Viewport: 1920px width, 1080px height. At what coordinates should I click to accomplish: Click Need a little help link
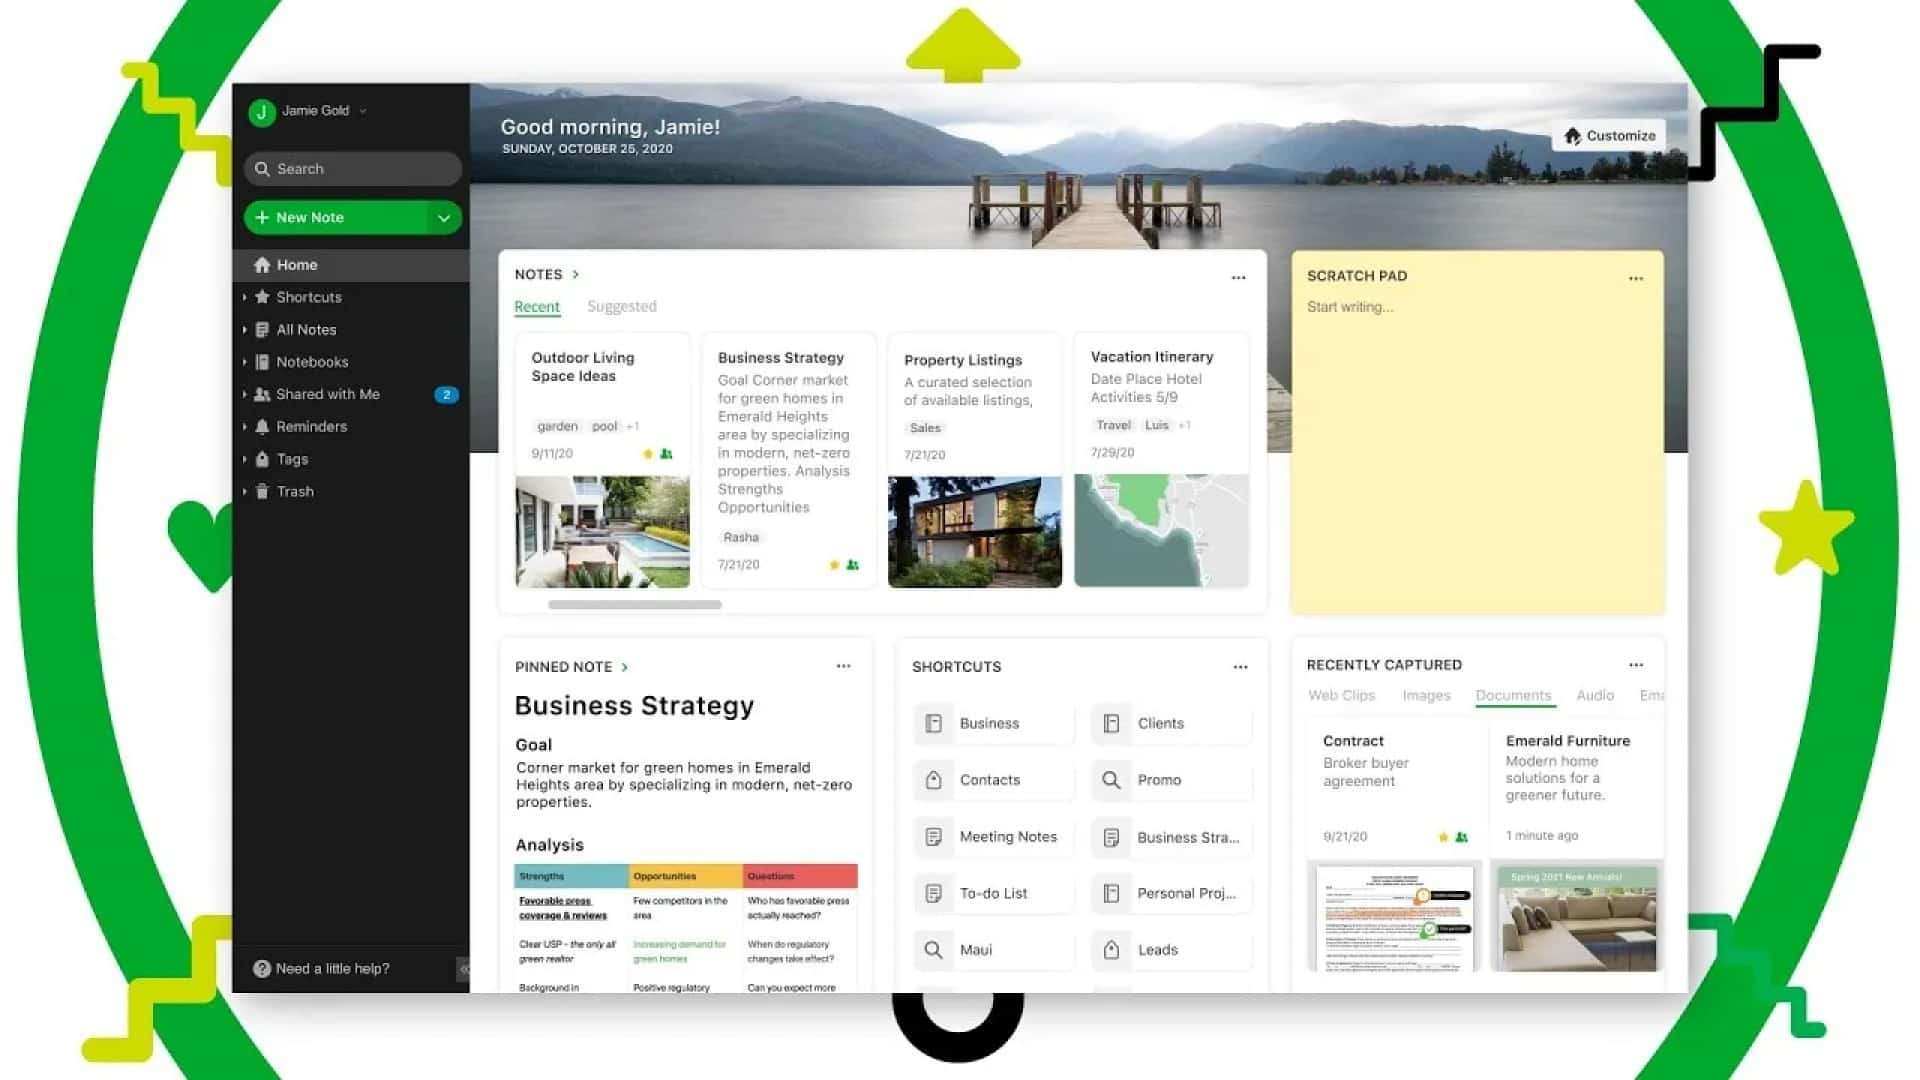(332, 968)
